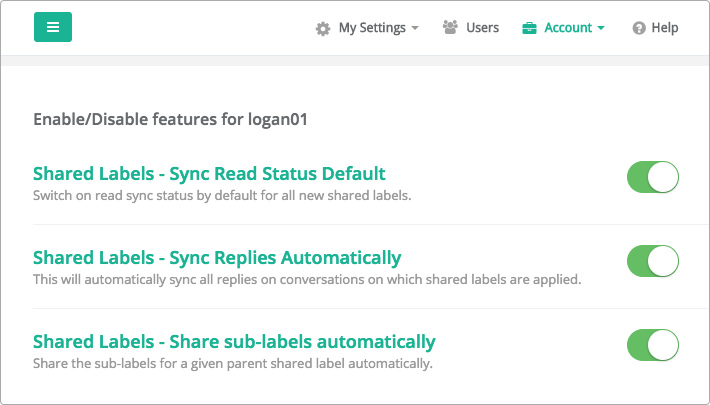This screenshot has width=710, height=405.
Task: Click the briefcase icon beside Account
Action: [529, 28]
